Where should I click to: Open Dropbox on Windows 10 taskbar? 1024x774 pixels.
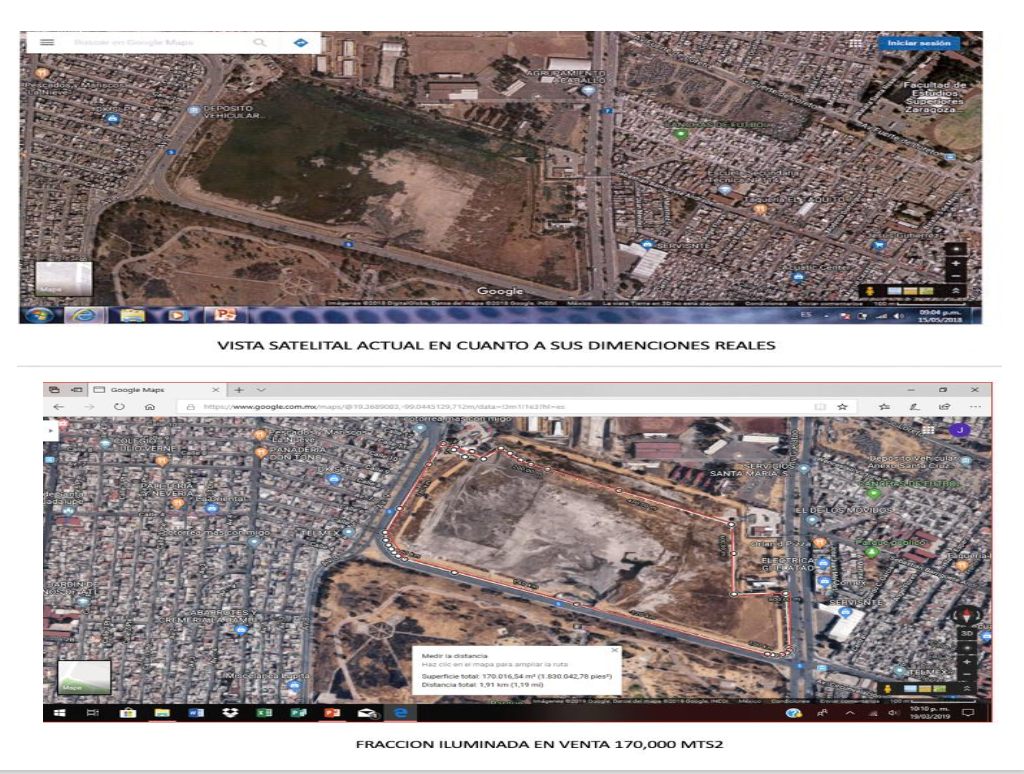[230, 713]
